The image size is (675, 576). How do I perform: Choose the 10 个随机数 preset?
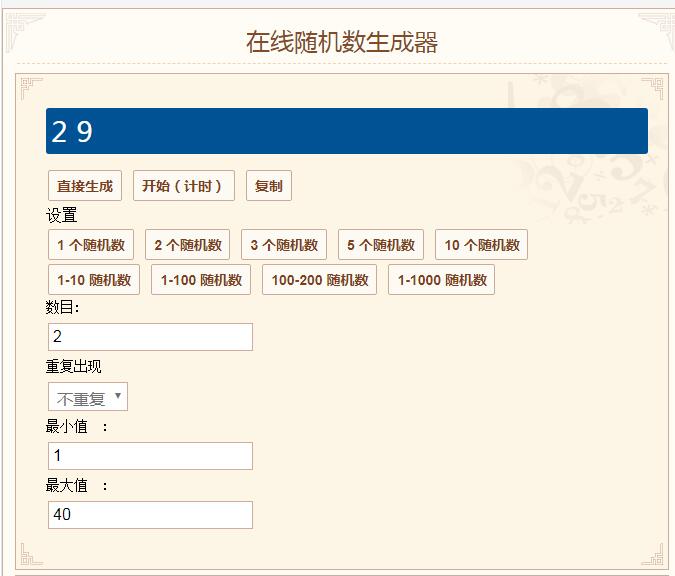481,245
